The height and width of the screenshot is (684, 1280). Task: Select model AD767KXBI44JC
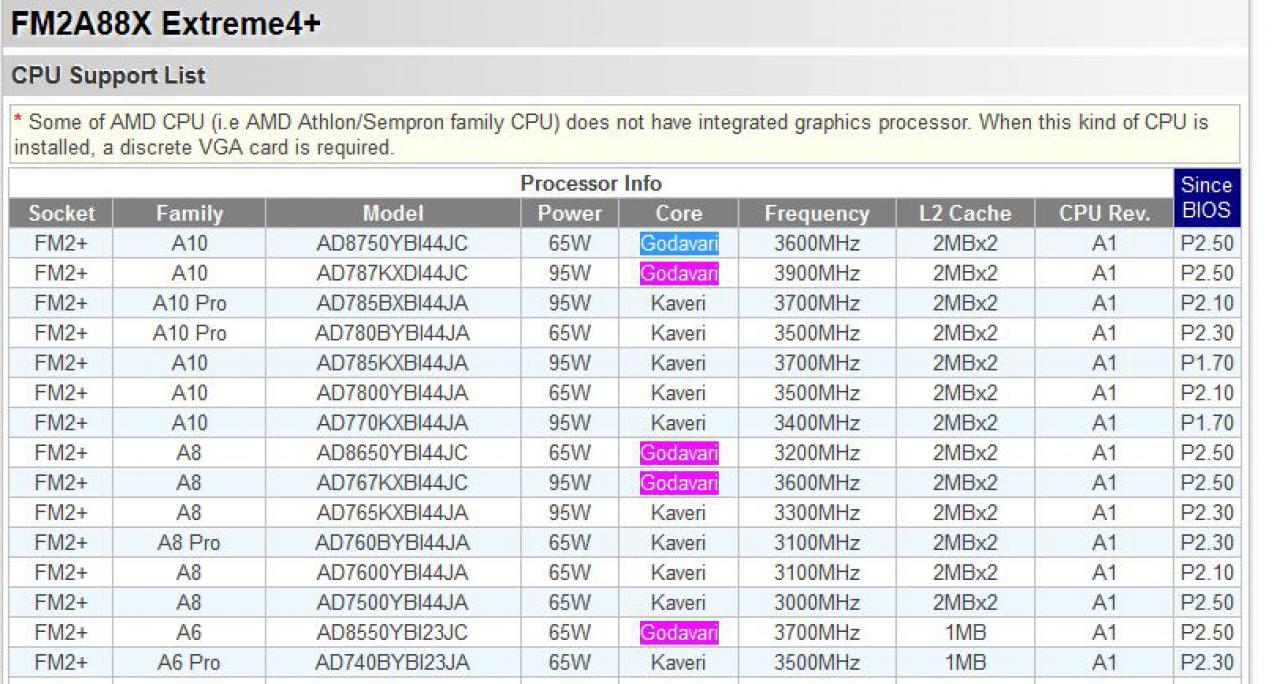click(x=392, y=483)
